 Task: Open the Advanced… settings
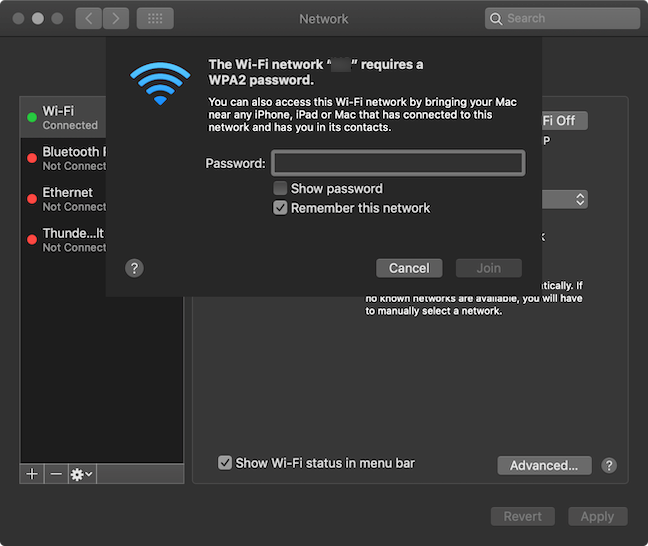[544, 465]
